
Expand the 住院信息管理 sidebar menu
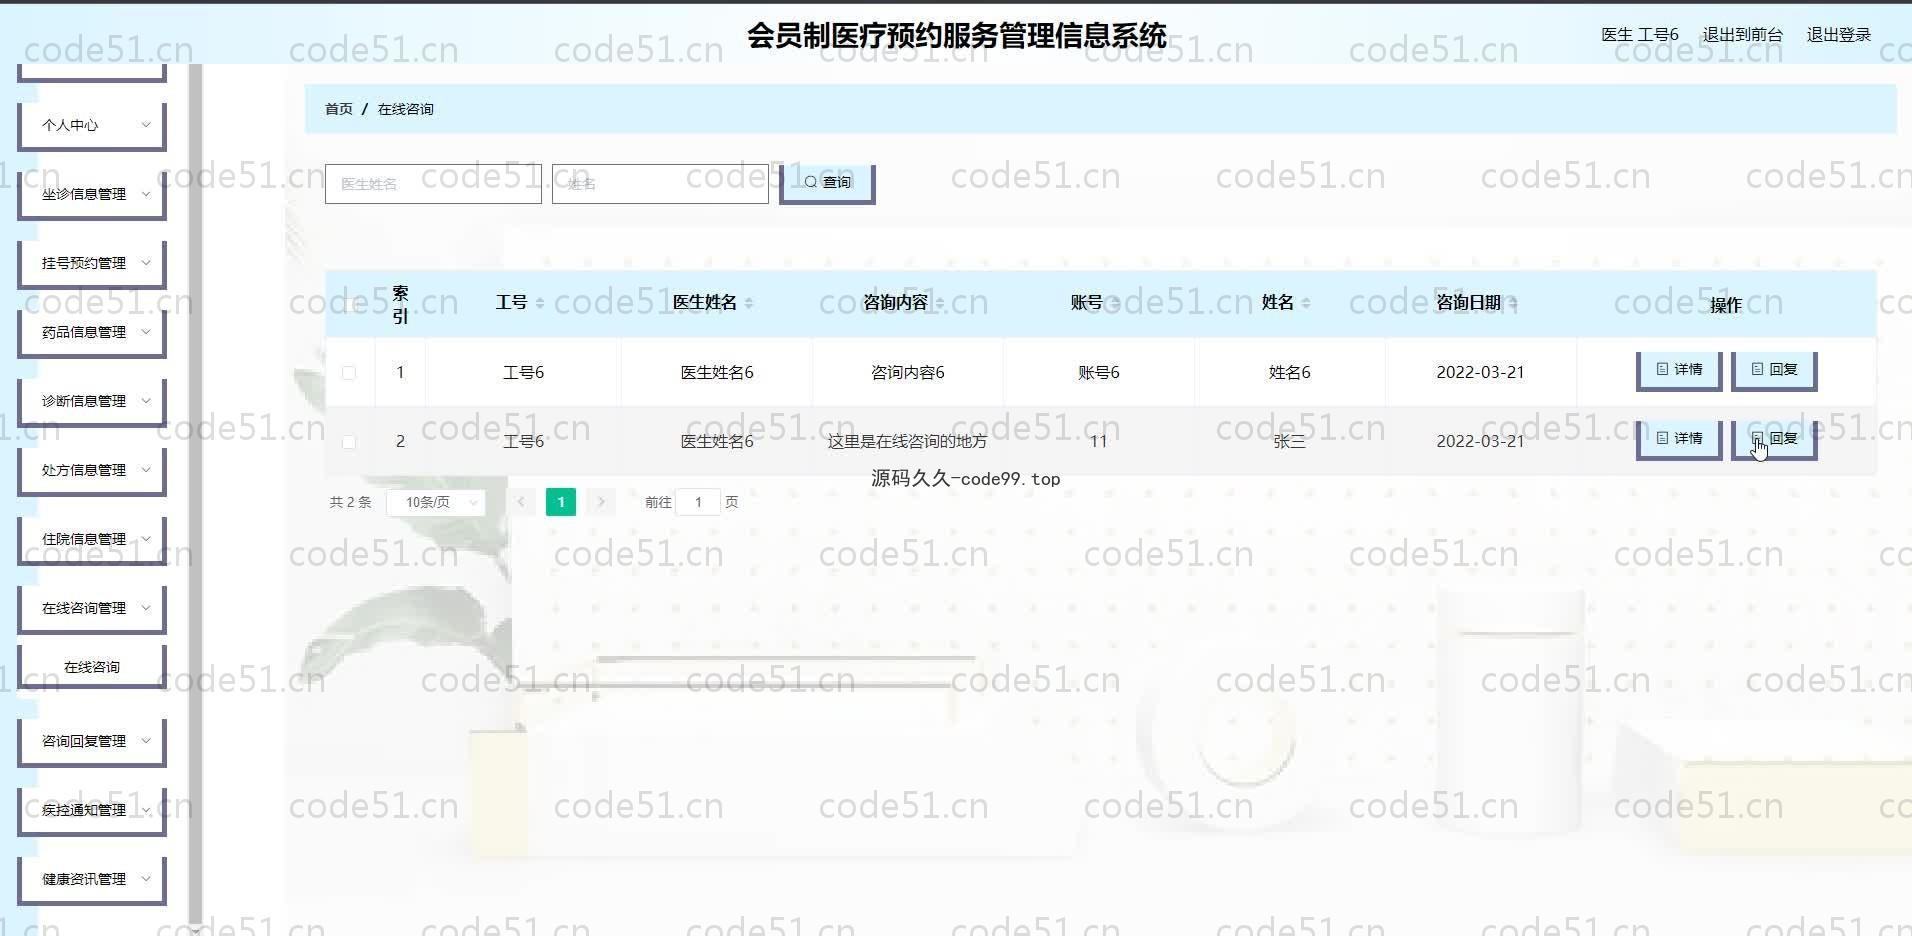(92, 539)
